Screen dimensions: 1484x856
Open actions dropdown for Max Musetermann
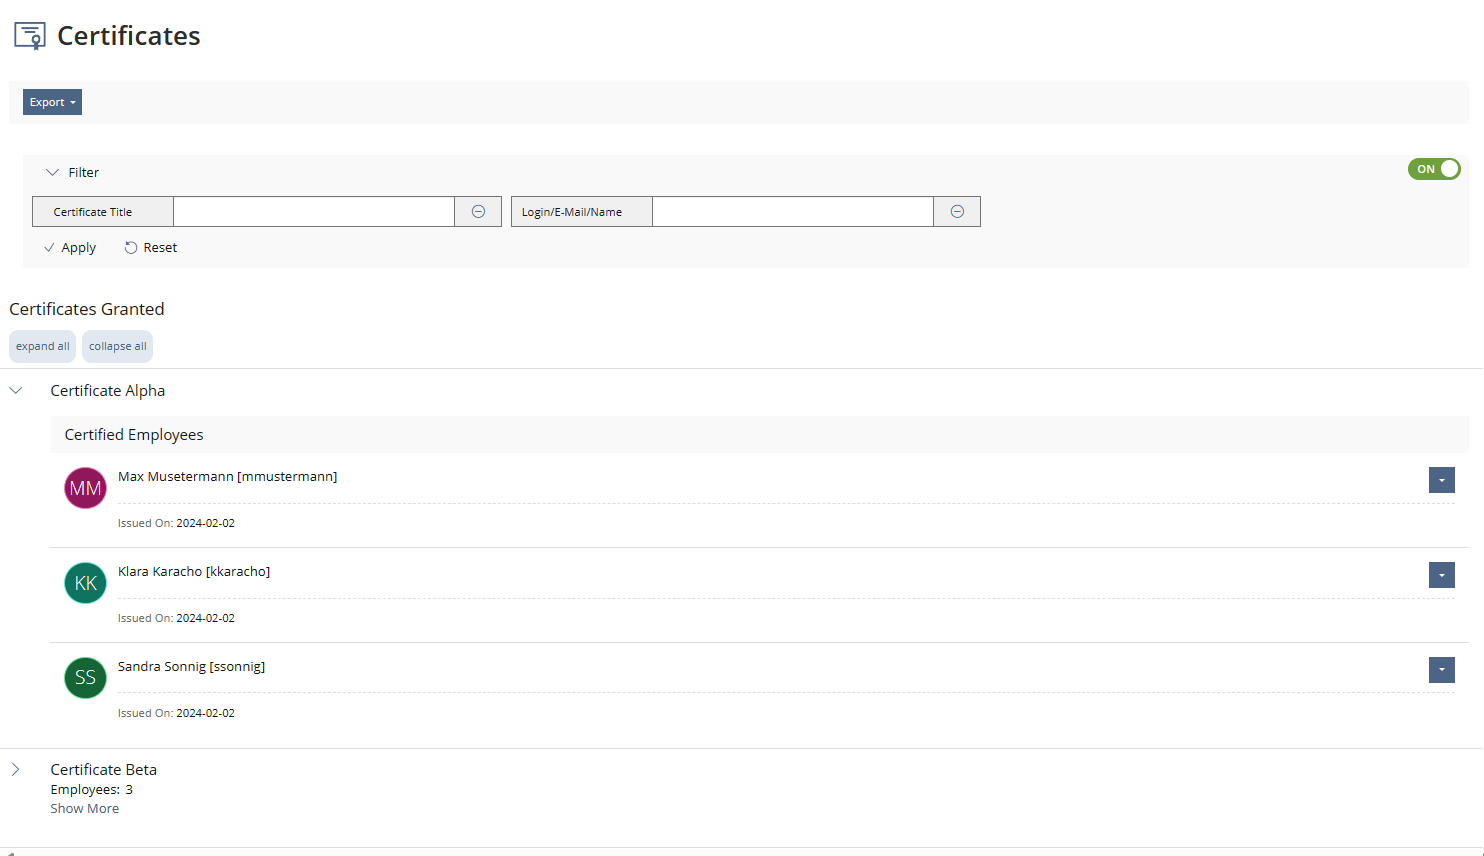coord(1441,480)
